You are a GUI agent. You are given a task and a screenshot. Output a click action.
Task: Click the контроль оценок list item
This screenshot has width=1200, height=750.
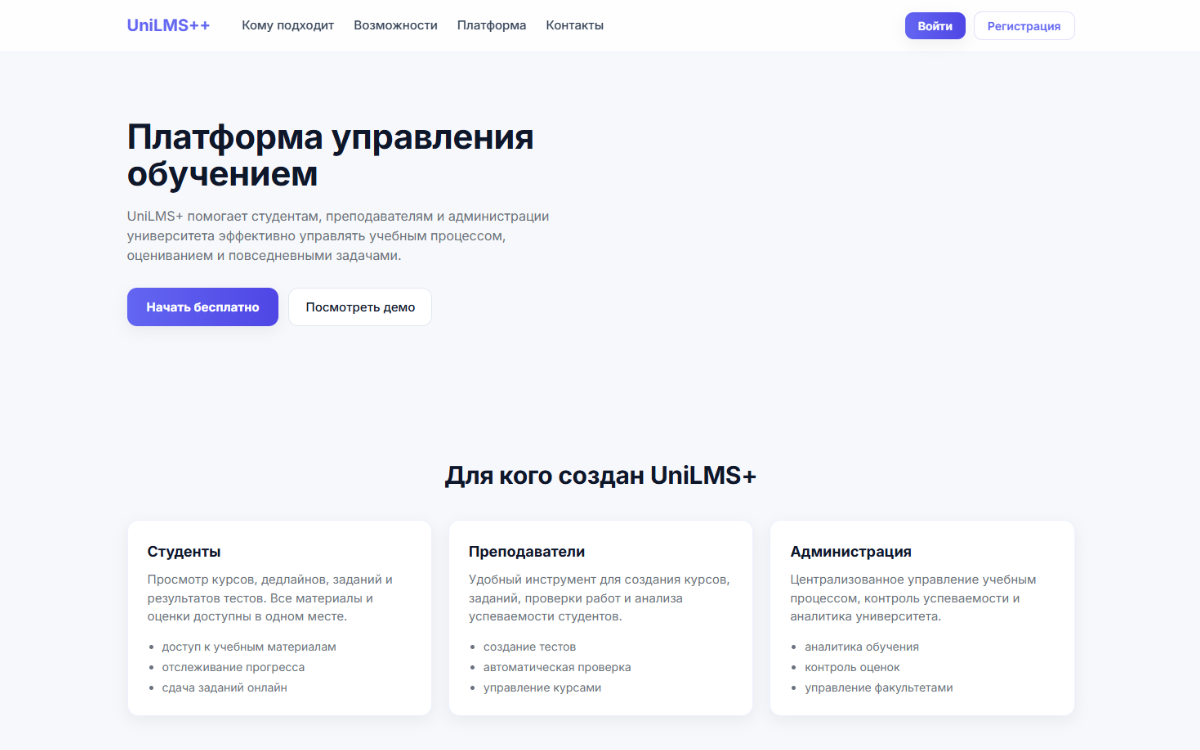click(852, 667)
